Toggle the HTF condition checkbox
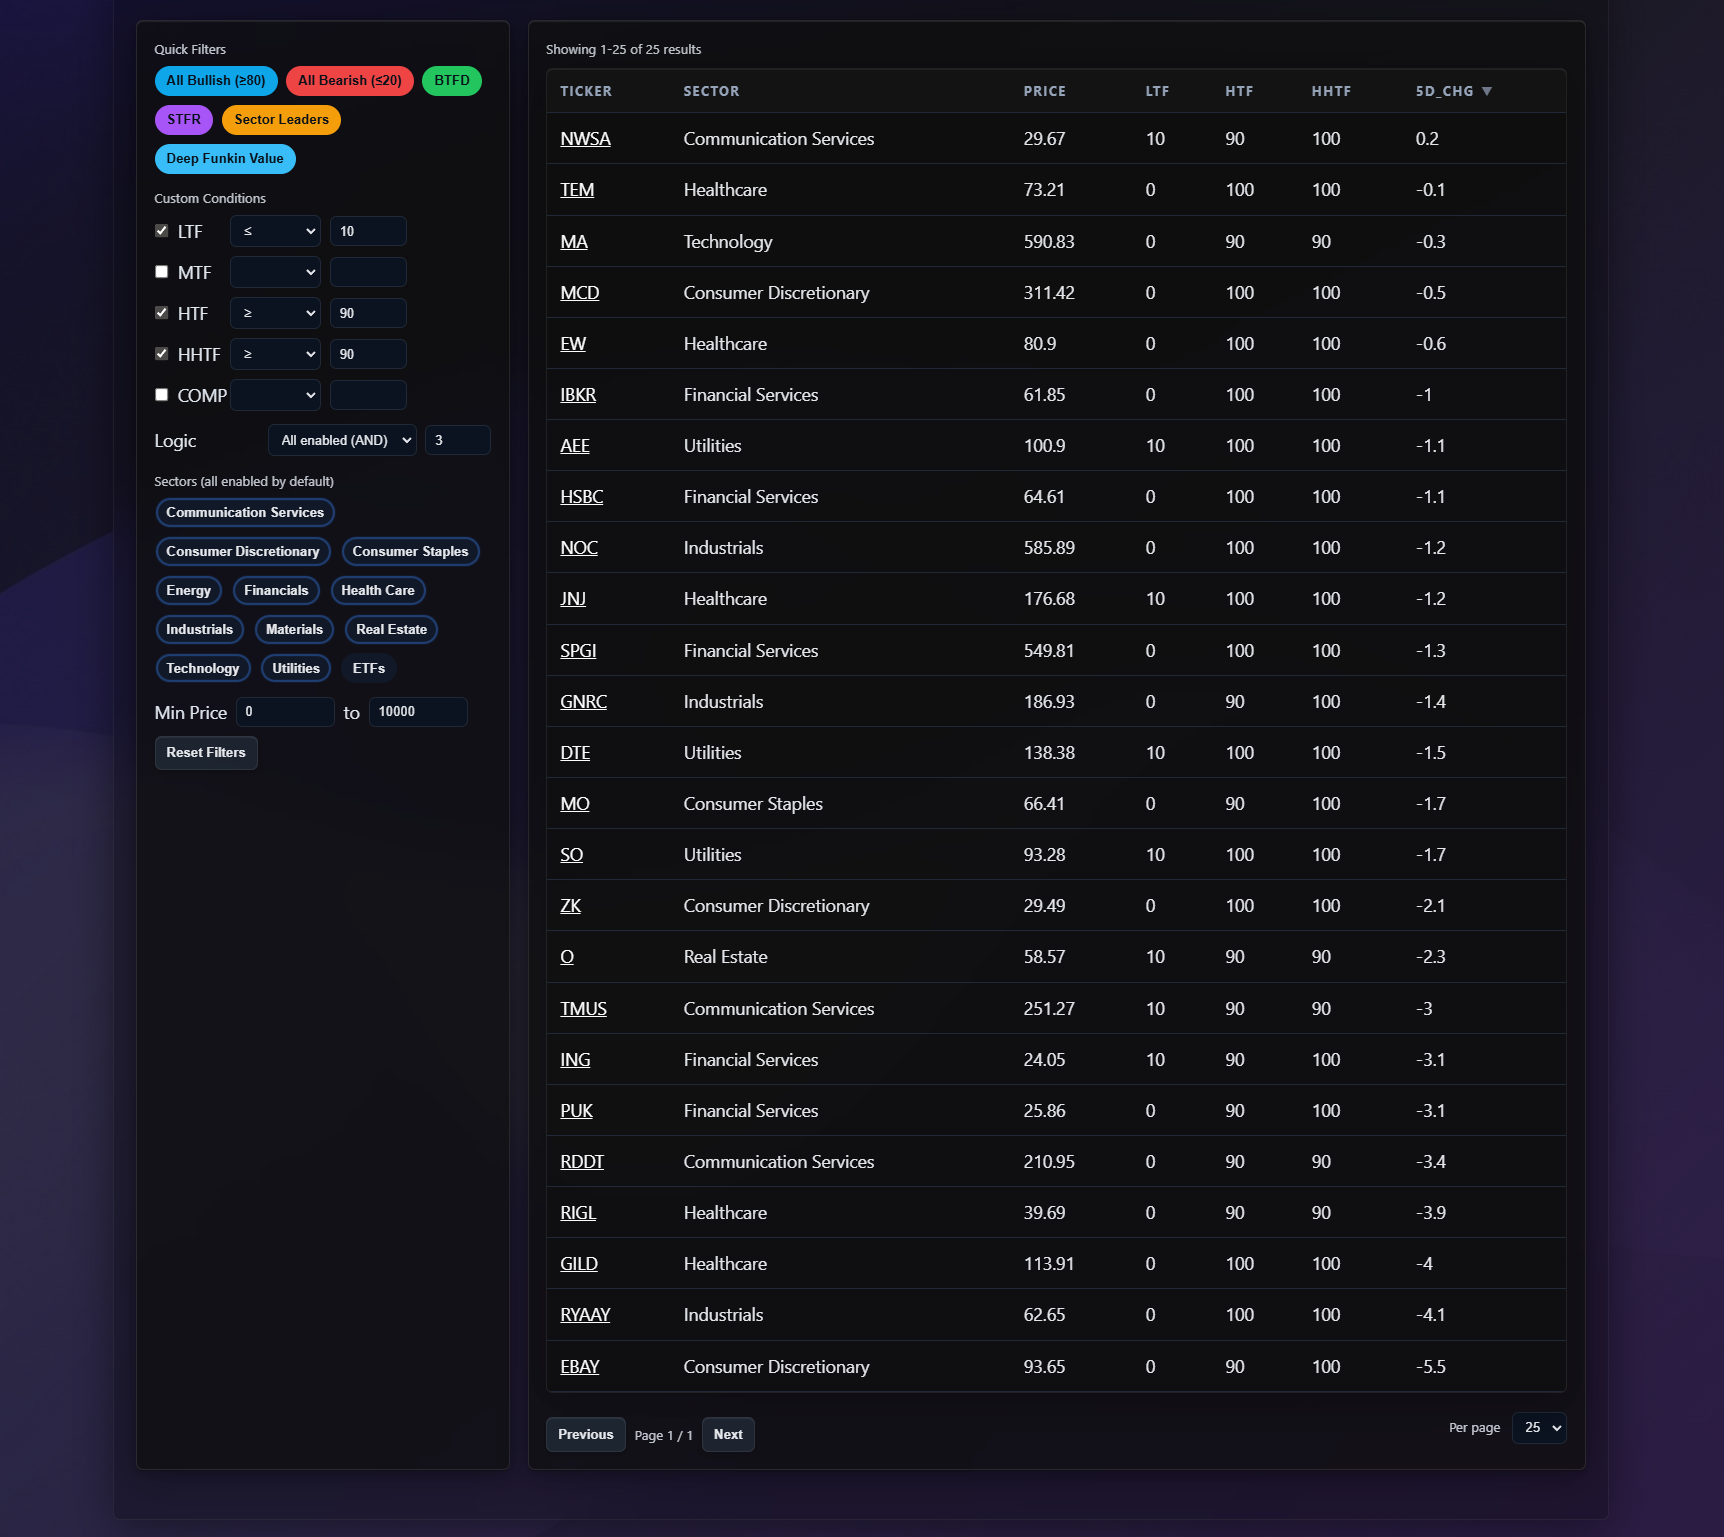The width and height of the screenshot is (1724, 1537). (161, 313)
